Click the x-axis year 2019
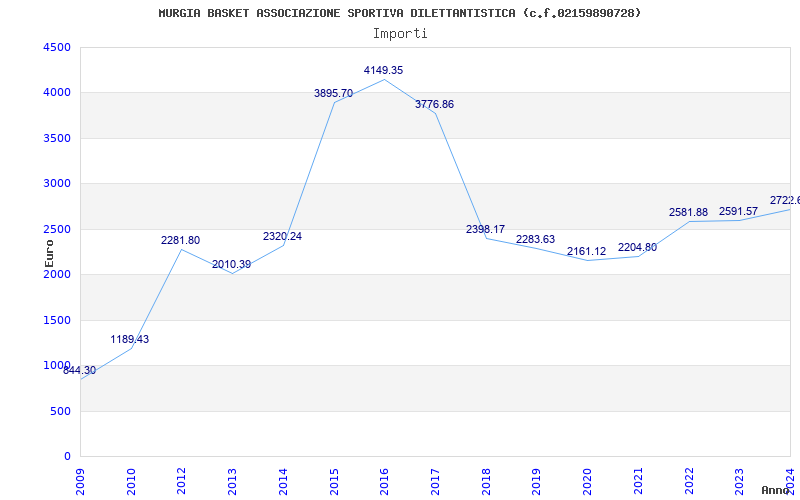The image size is (800, 500). coord(537,482)
